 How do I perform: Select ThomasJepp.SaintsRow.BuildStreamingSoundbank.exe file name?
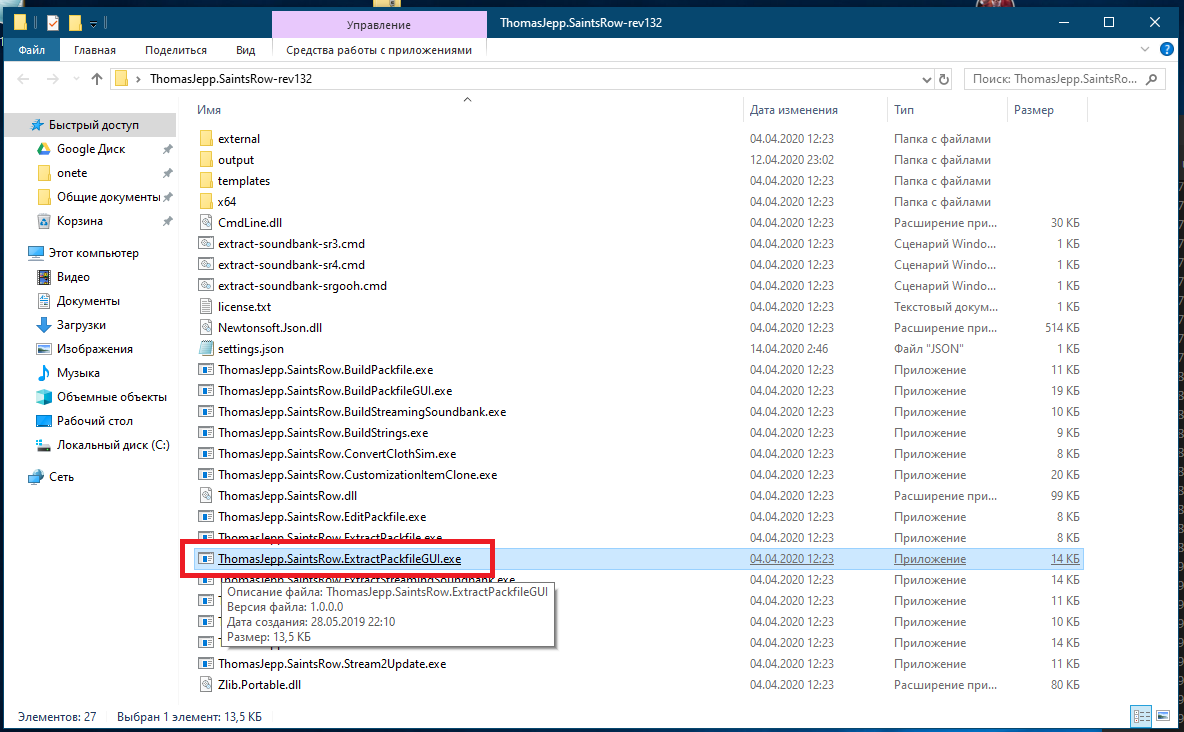click(362, 412)
